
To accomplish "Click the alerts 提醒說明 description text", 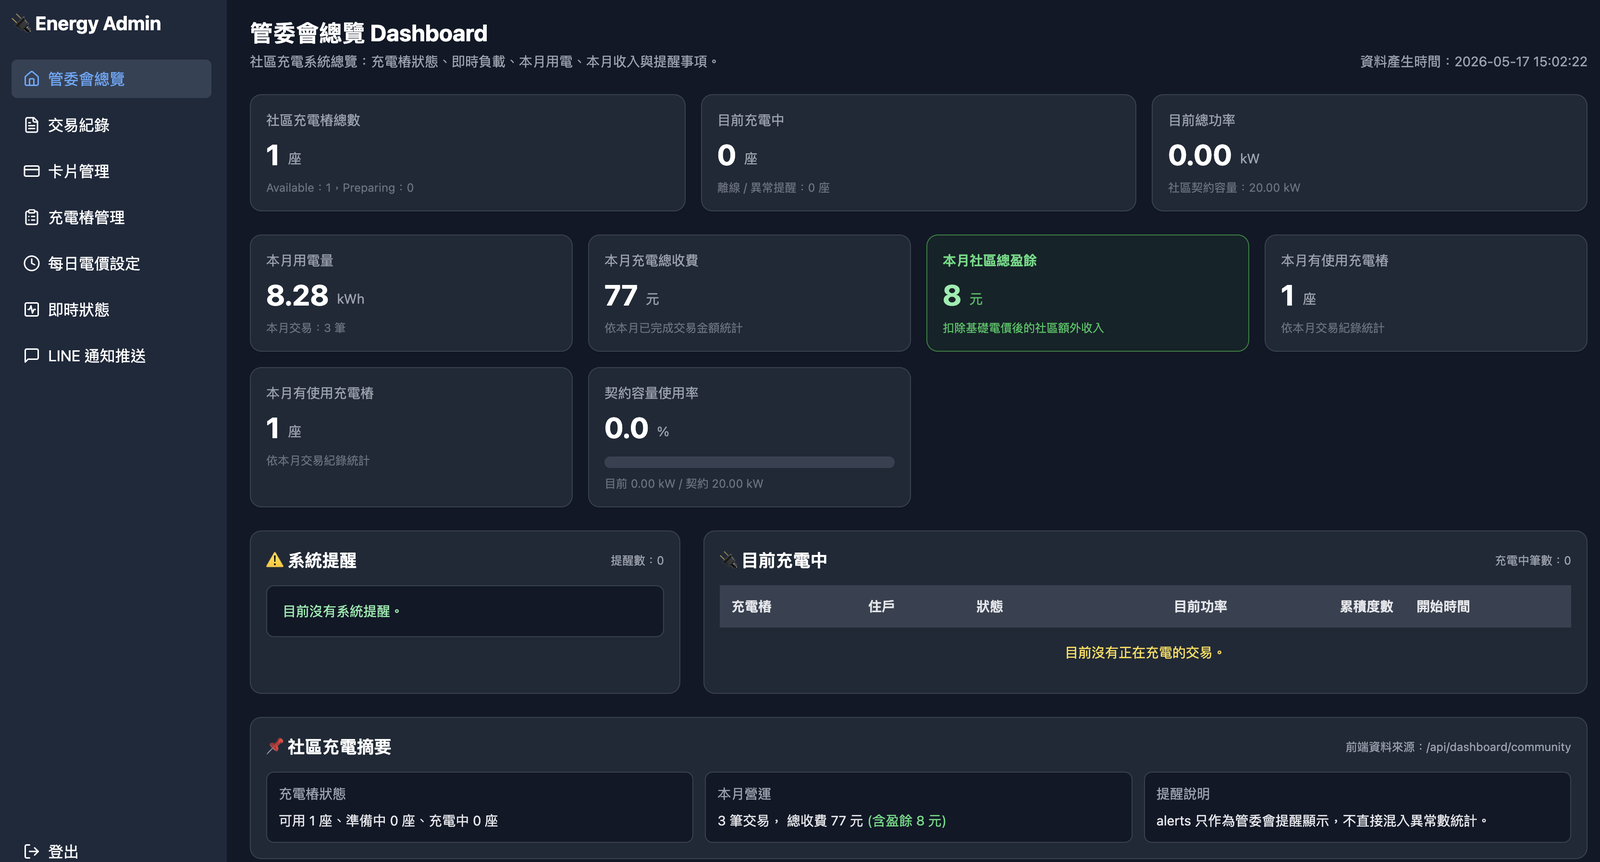I will tap(1322, 821).
